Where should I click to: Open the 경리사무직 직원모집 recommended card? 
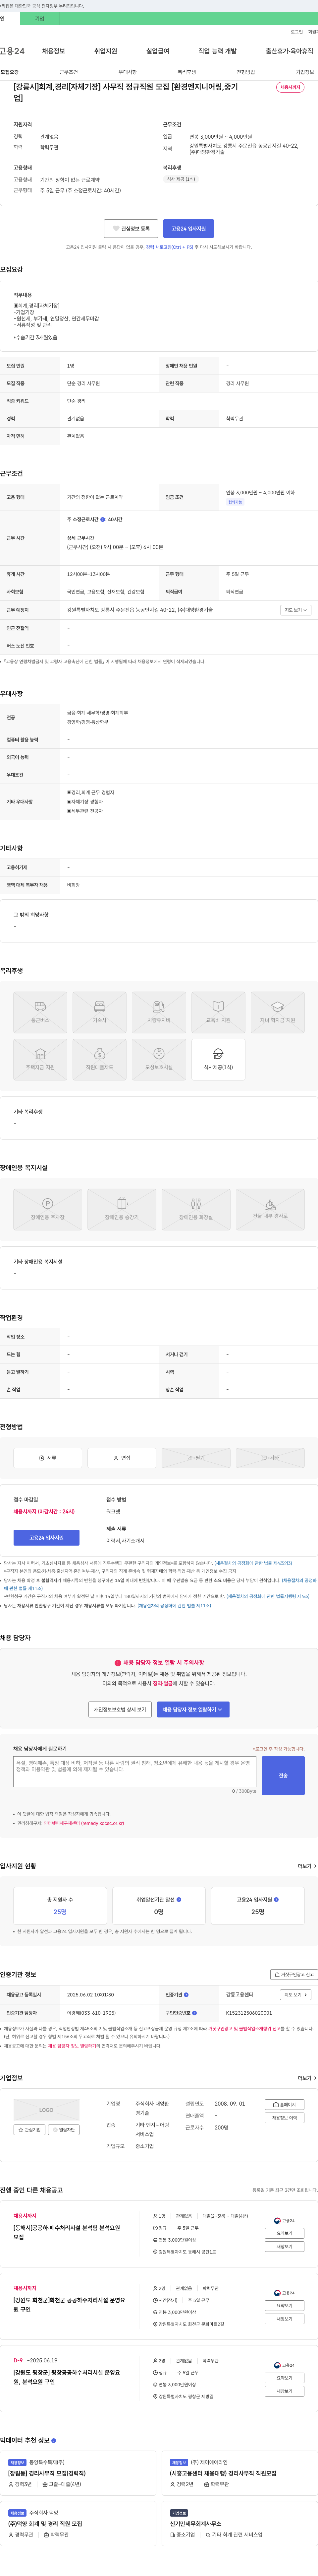(240, 2473)
